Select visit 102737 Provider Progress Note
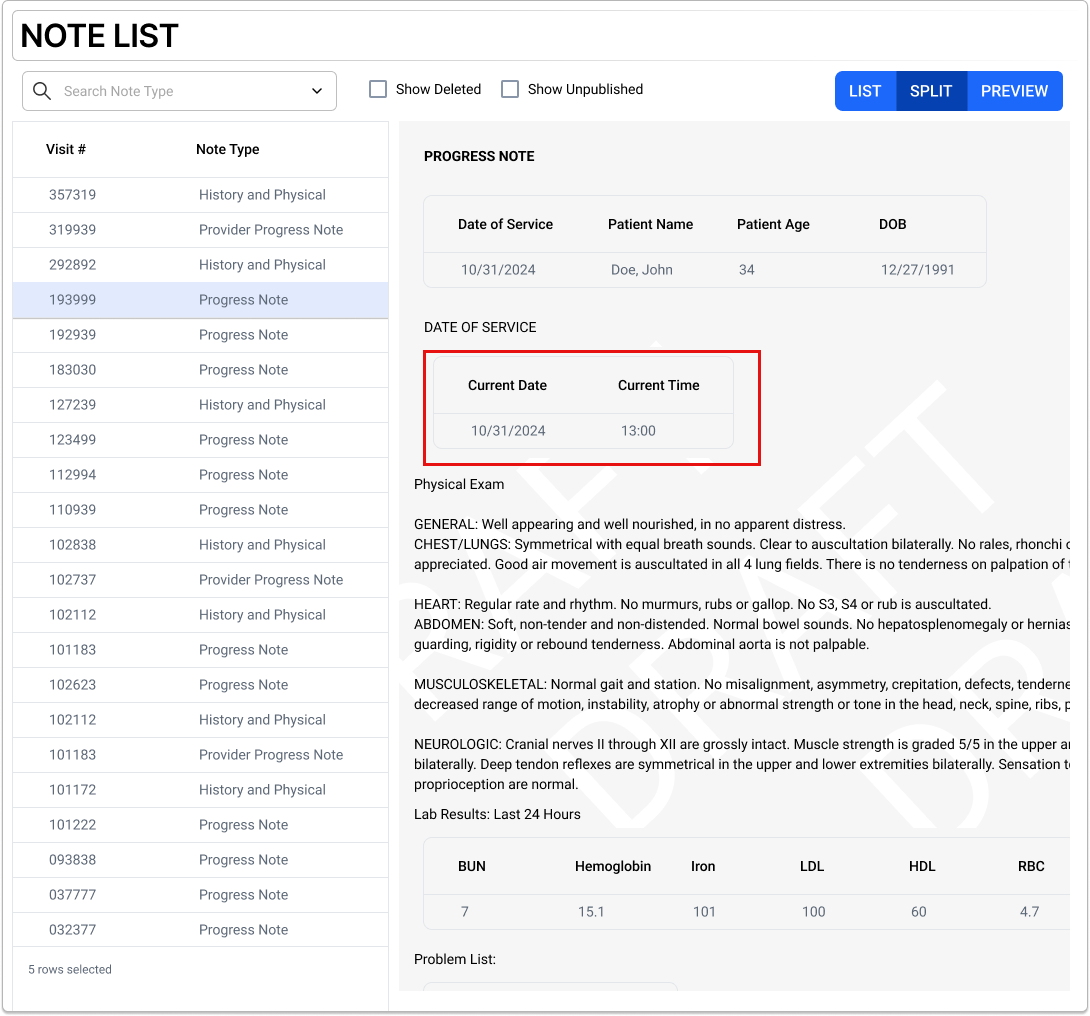Image resolution: width=1090 pixels, height=1016 pixels. click(x=200, y=580)
